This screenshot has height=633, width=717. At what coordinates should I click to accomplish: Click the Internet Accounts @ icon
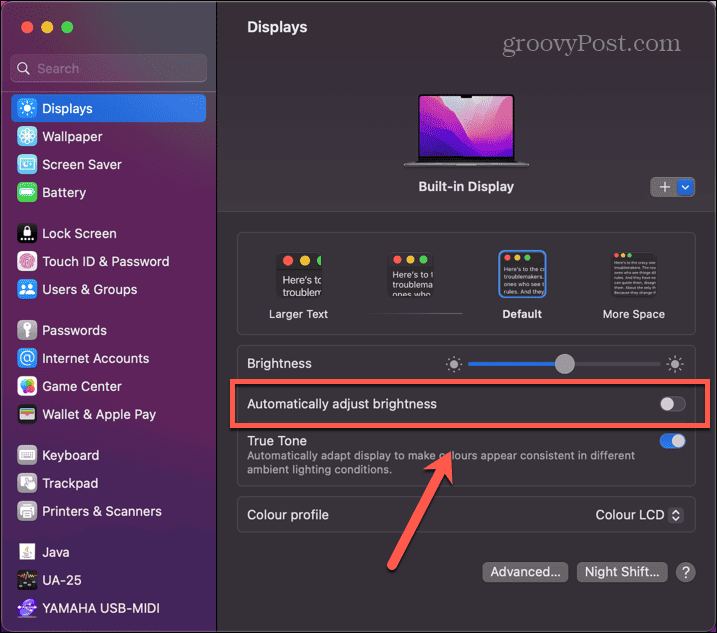[27, 358]
